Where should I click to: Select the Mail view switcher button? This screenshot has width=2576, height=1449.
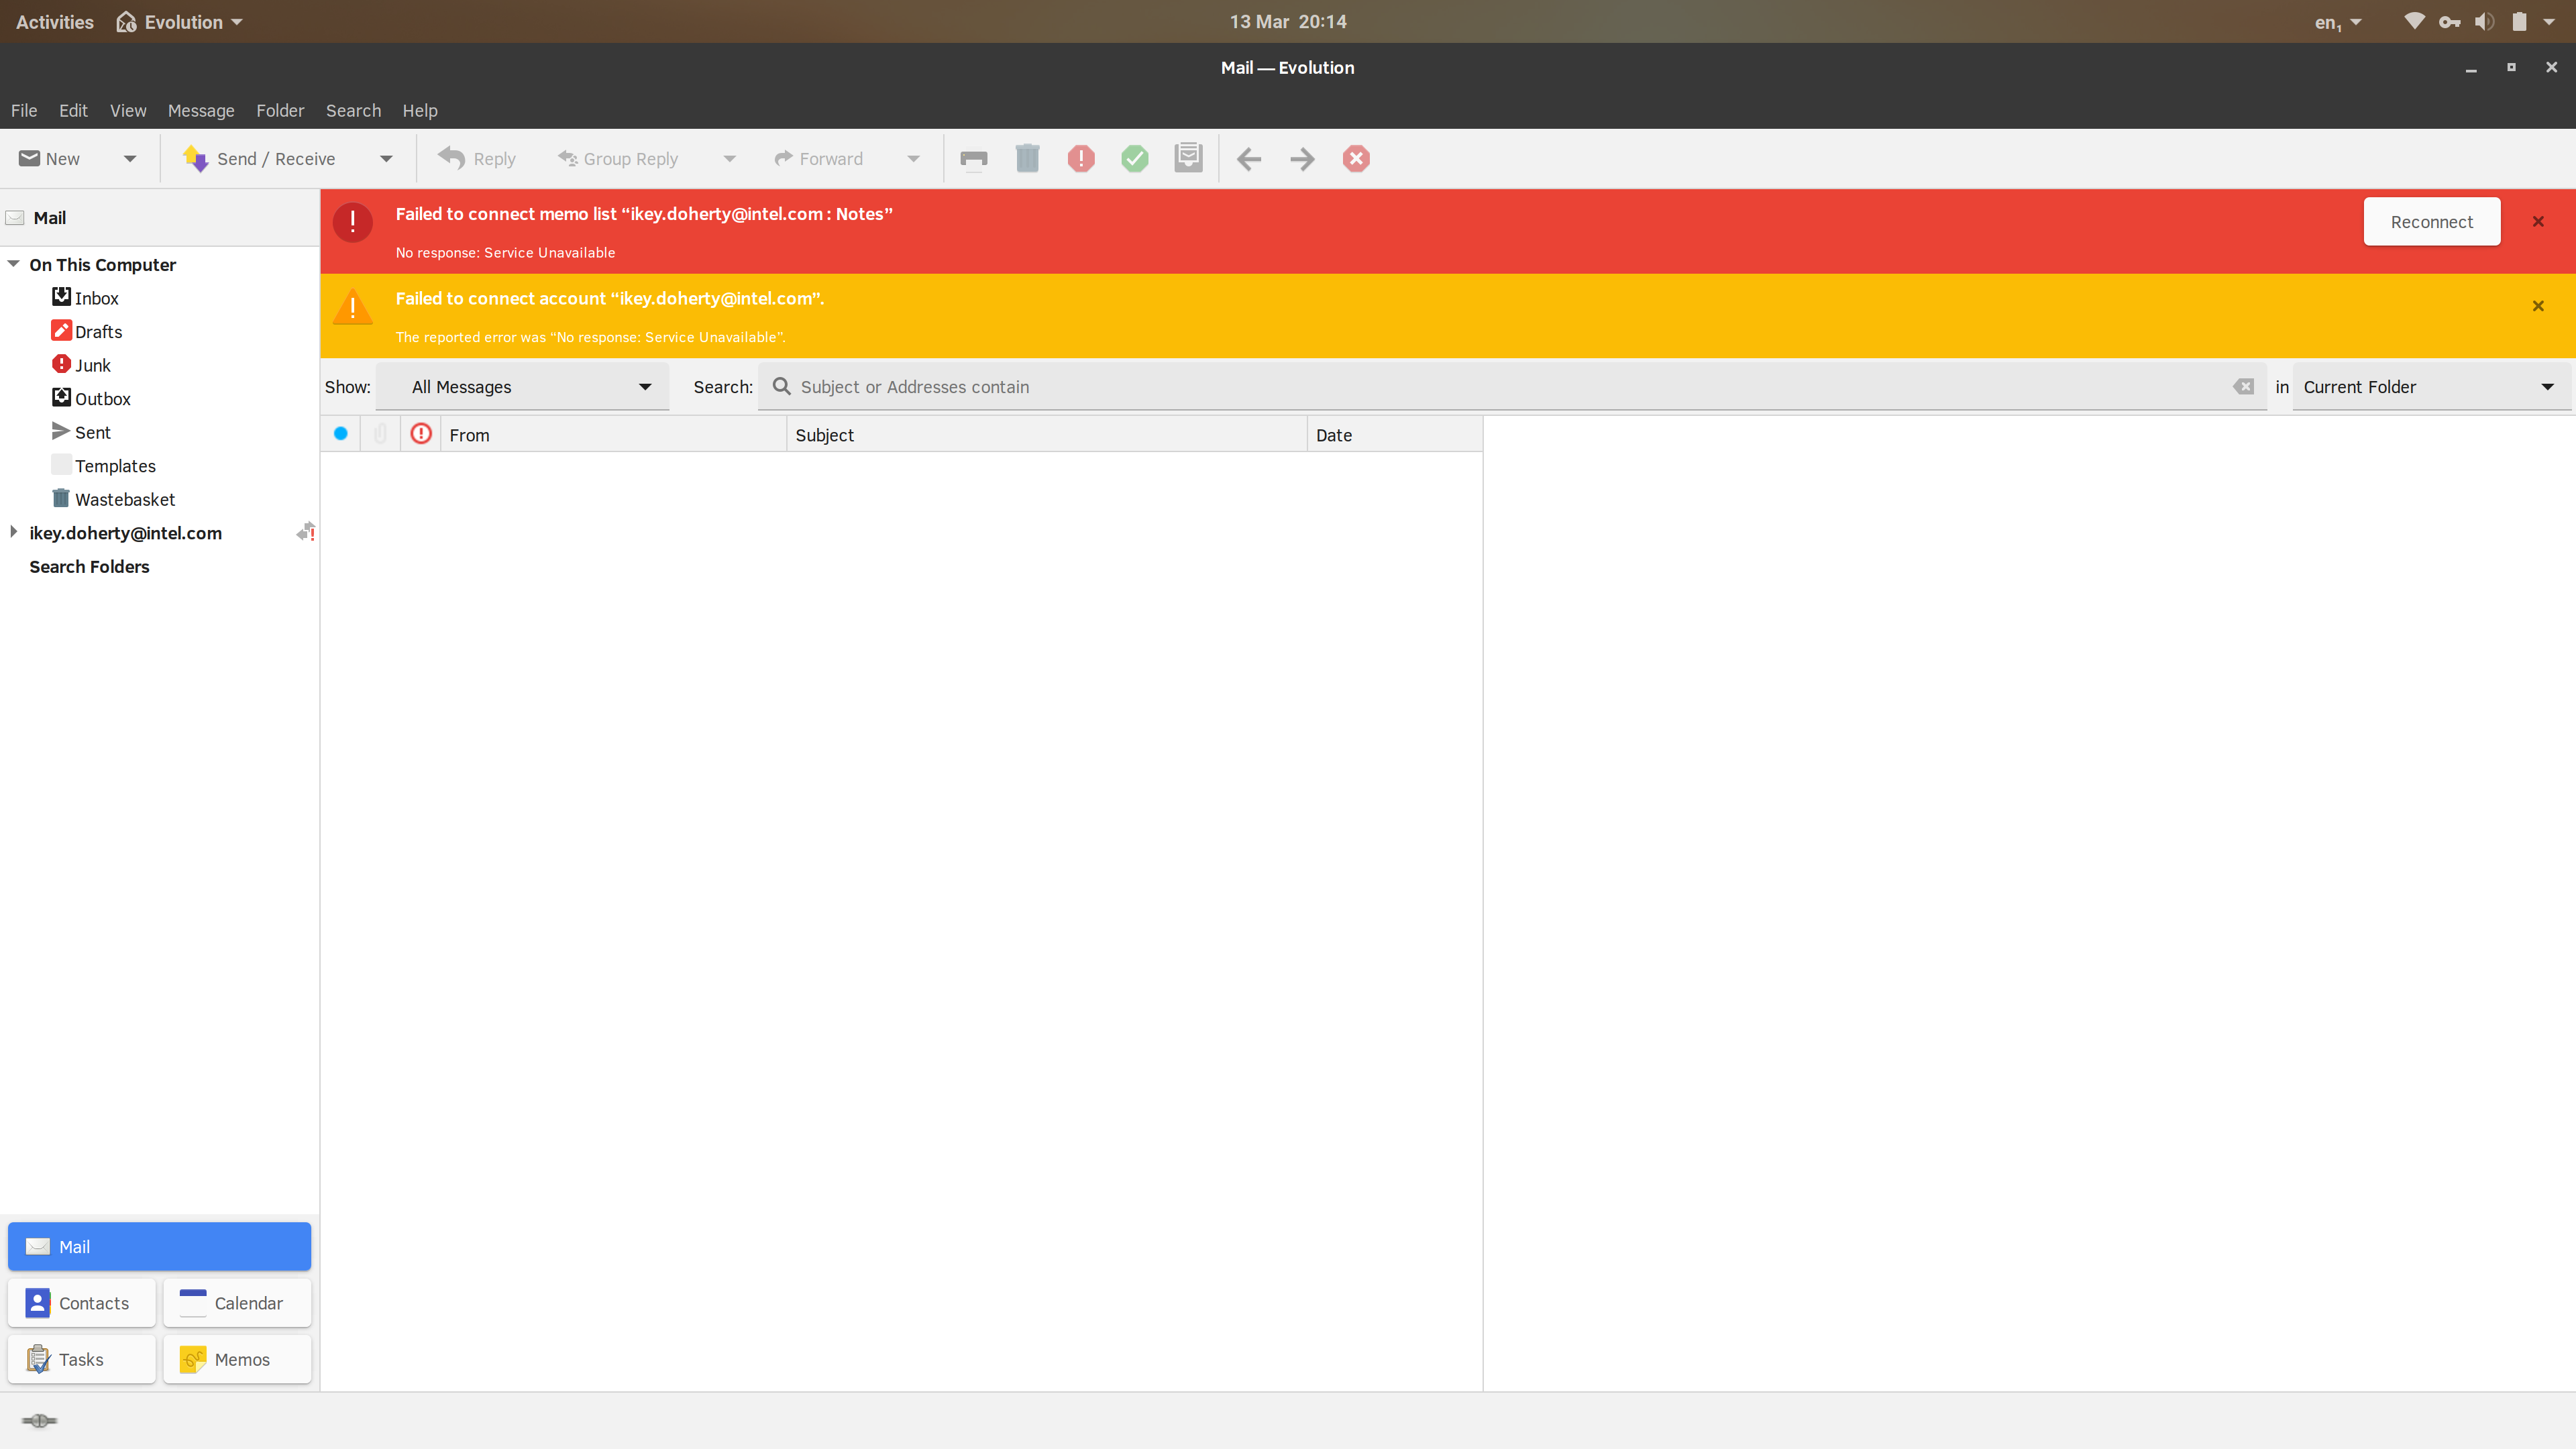tap(160, 1246)
